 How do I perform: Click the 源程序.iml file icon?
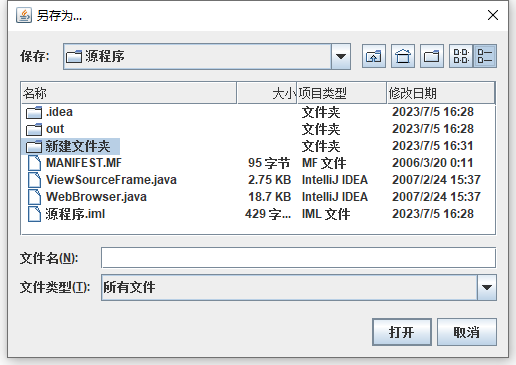click(35, 214)
